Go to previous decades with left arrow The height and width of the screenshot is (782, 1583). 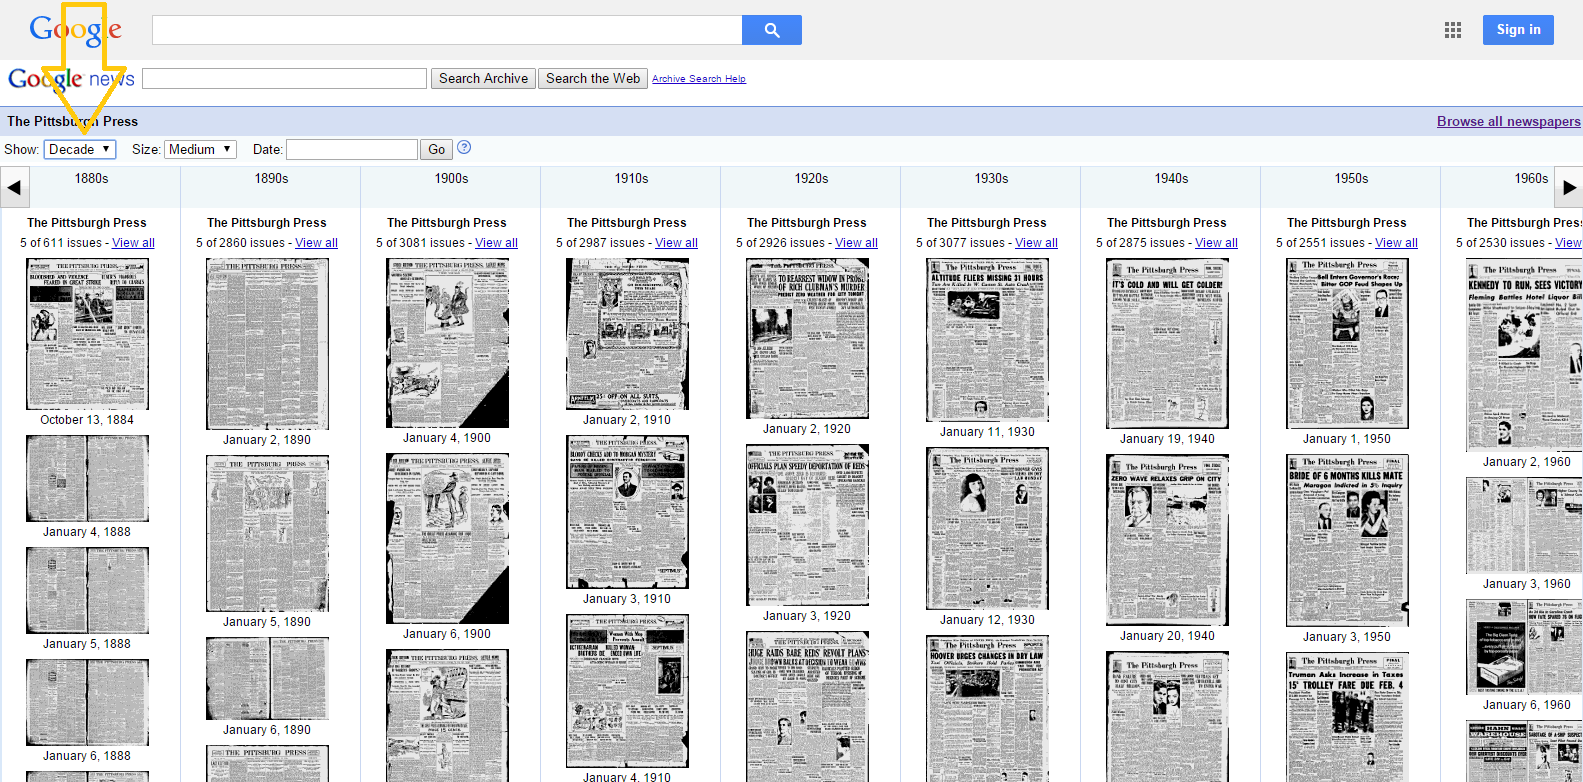(x=14, y=187)
